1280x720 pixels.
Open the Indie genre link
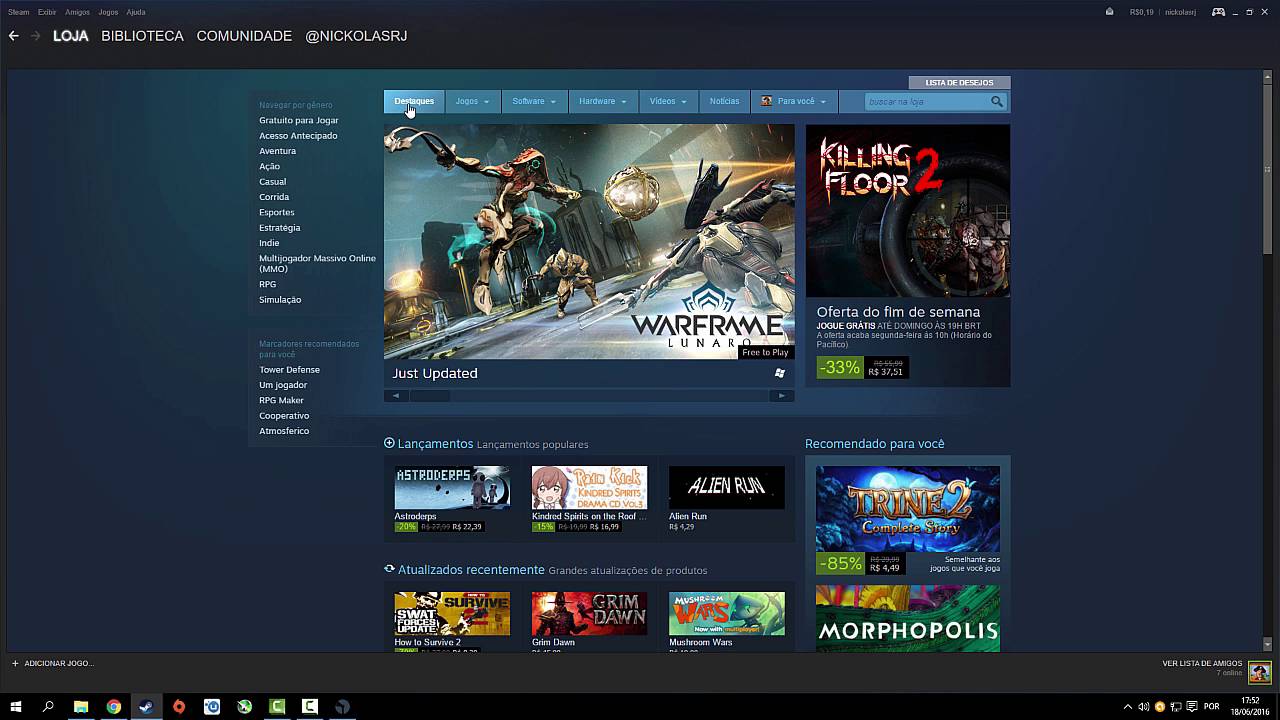tap(269, 243)
